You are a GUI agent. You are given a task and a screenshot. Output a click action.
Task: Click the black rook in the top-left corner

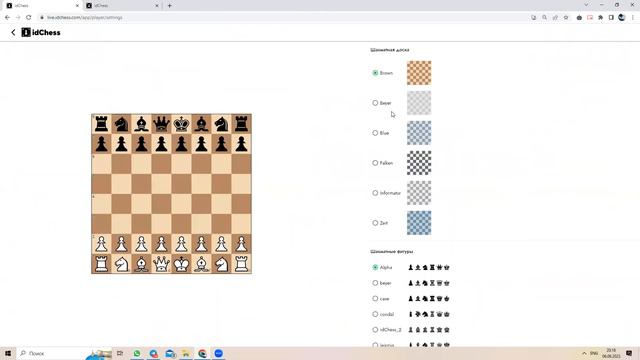(101, 124)
